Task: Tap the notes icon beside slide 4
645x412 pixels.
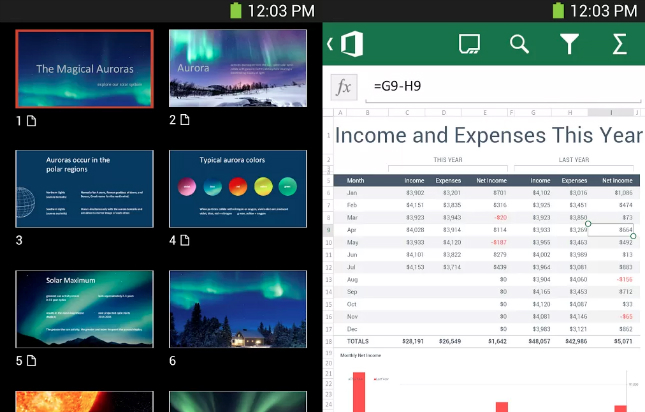Action: [x=186, y=241]
